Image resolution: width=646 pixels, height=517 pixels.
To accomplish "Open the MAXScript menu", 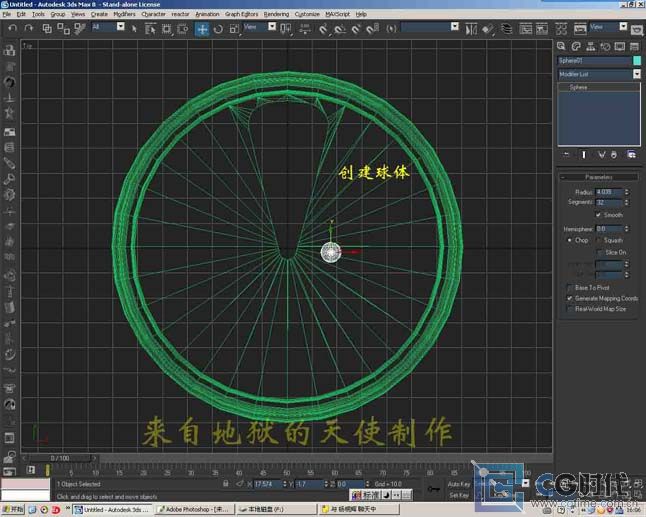I will click(337, 14).
